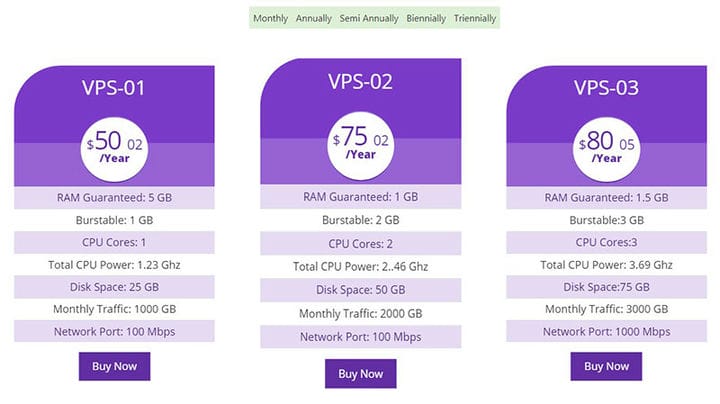Image resolution: width=720 pixels, height=404 pixels.
Task: Switch to Triennially pricing tab
Action: pyautogui.click(x=475, y=18)
